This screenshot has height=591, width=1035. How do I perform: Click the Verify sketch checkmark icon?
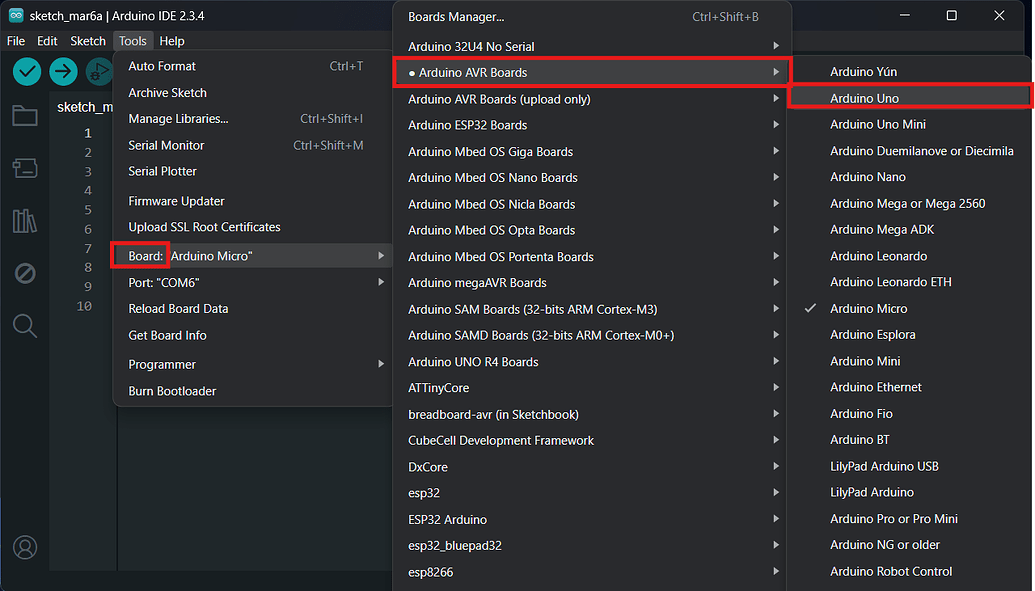coord(25,72)
